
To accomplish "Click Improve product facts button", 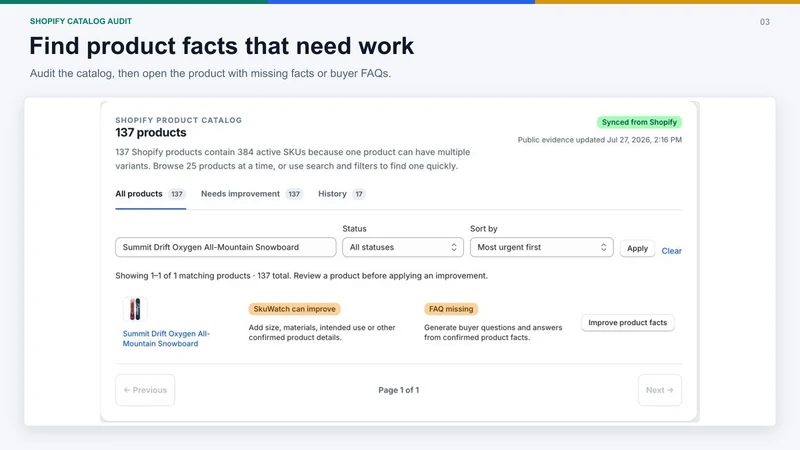I will [x=628, y=323].
